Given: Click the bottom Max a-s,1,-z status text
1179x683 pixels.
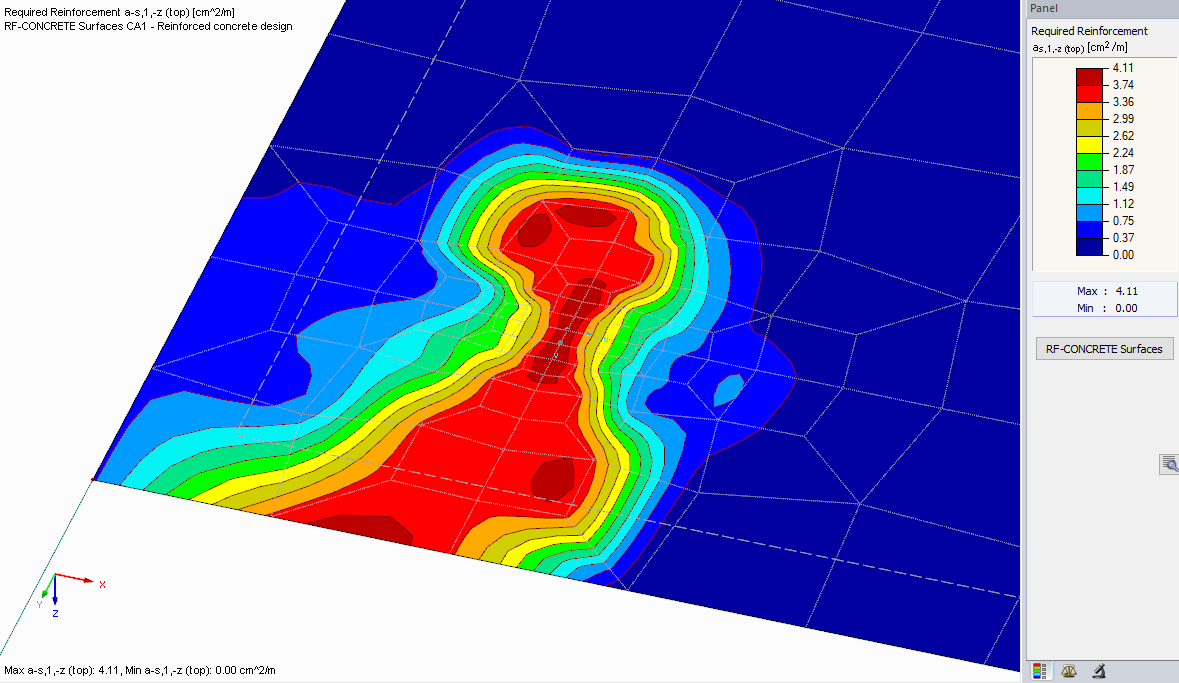Looking at the screenshot, I should tap(140, 670).
